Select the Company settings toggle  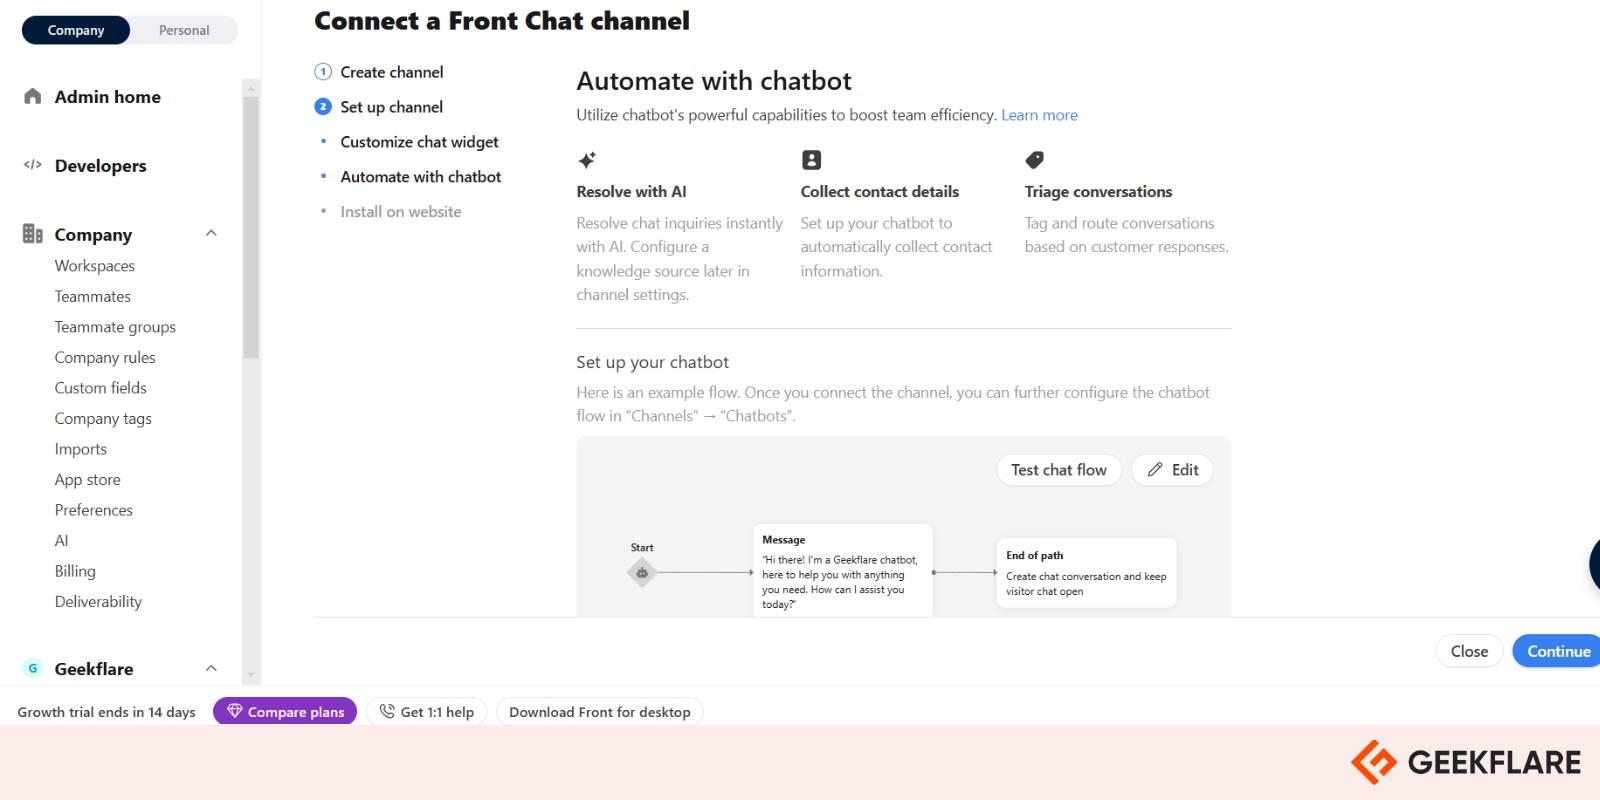[x=76, y=30]
